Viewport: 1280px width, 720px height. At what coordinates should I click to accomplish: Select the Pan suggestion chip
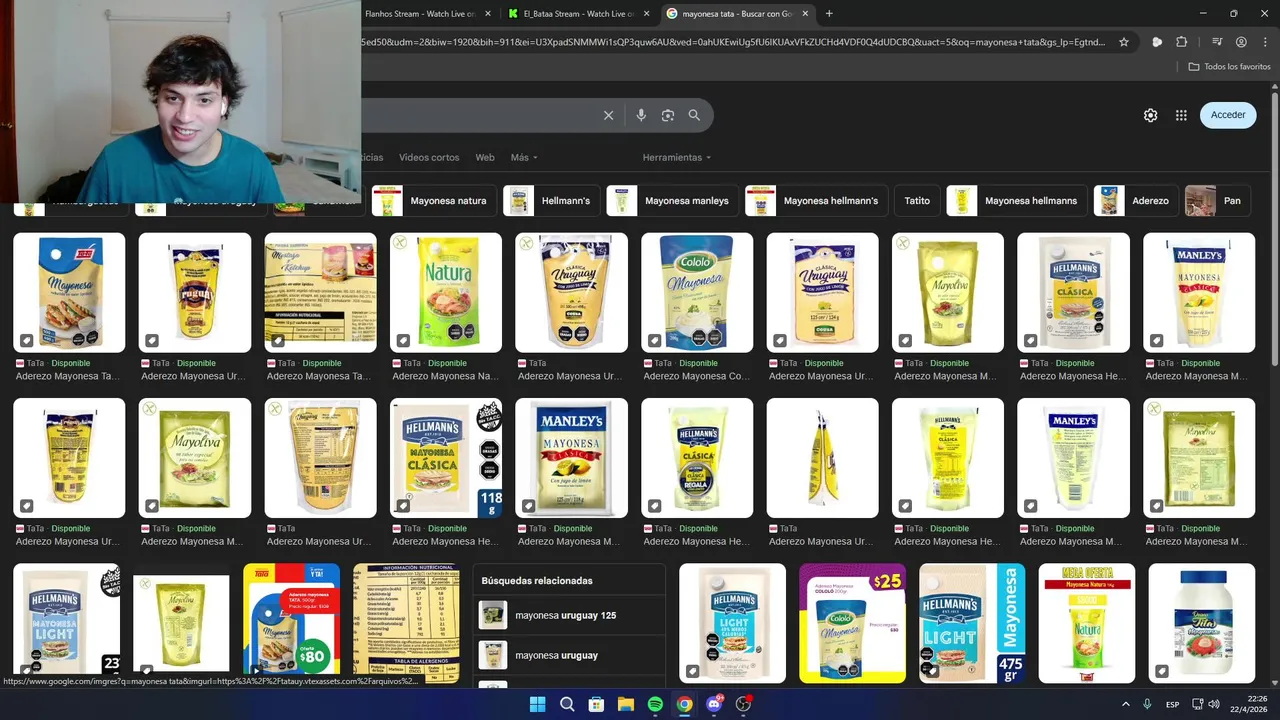[x=1217, y=201]
